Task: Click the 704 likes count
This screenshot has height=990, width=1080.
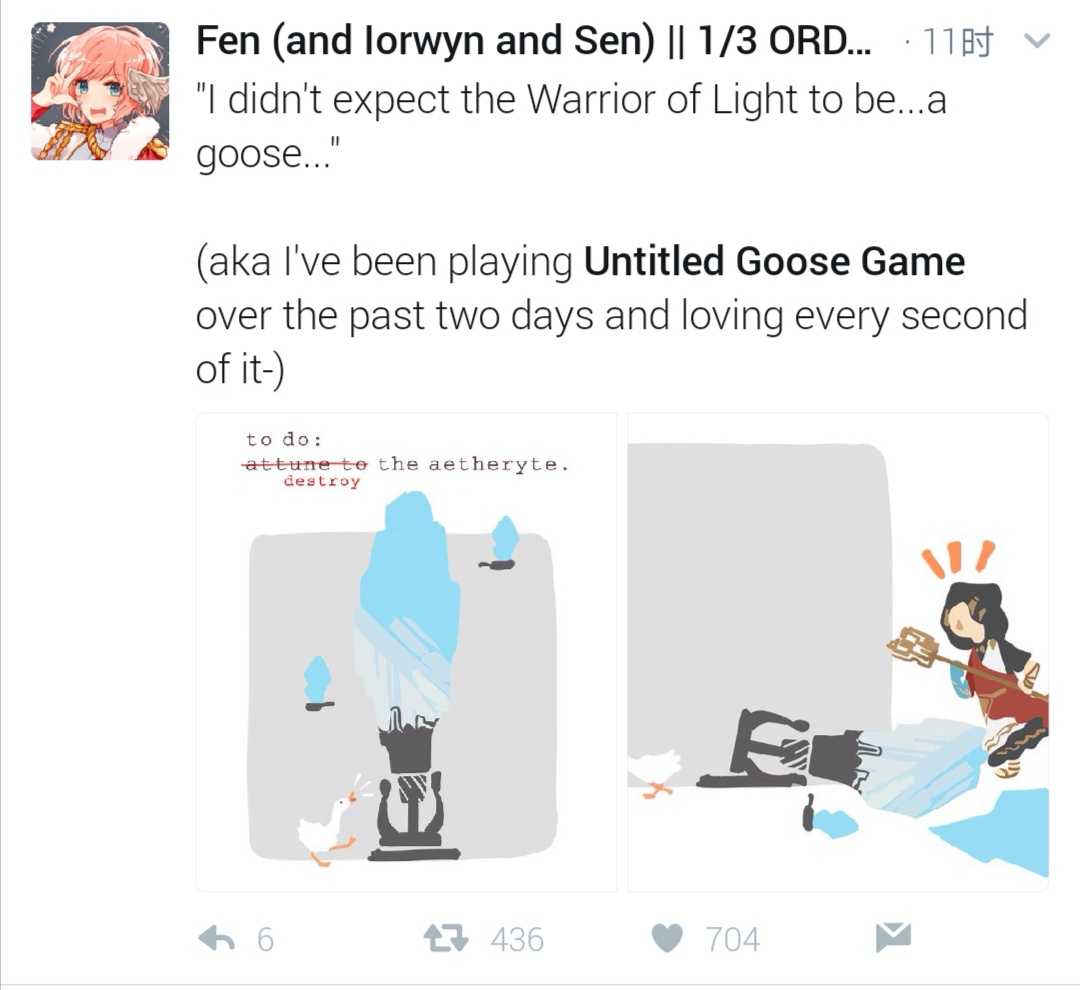Action: (x=733, y=940)
